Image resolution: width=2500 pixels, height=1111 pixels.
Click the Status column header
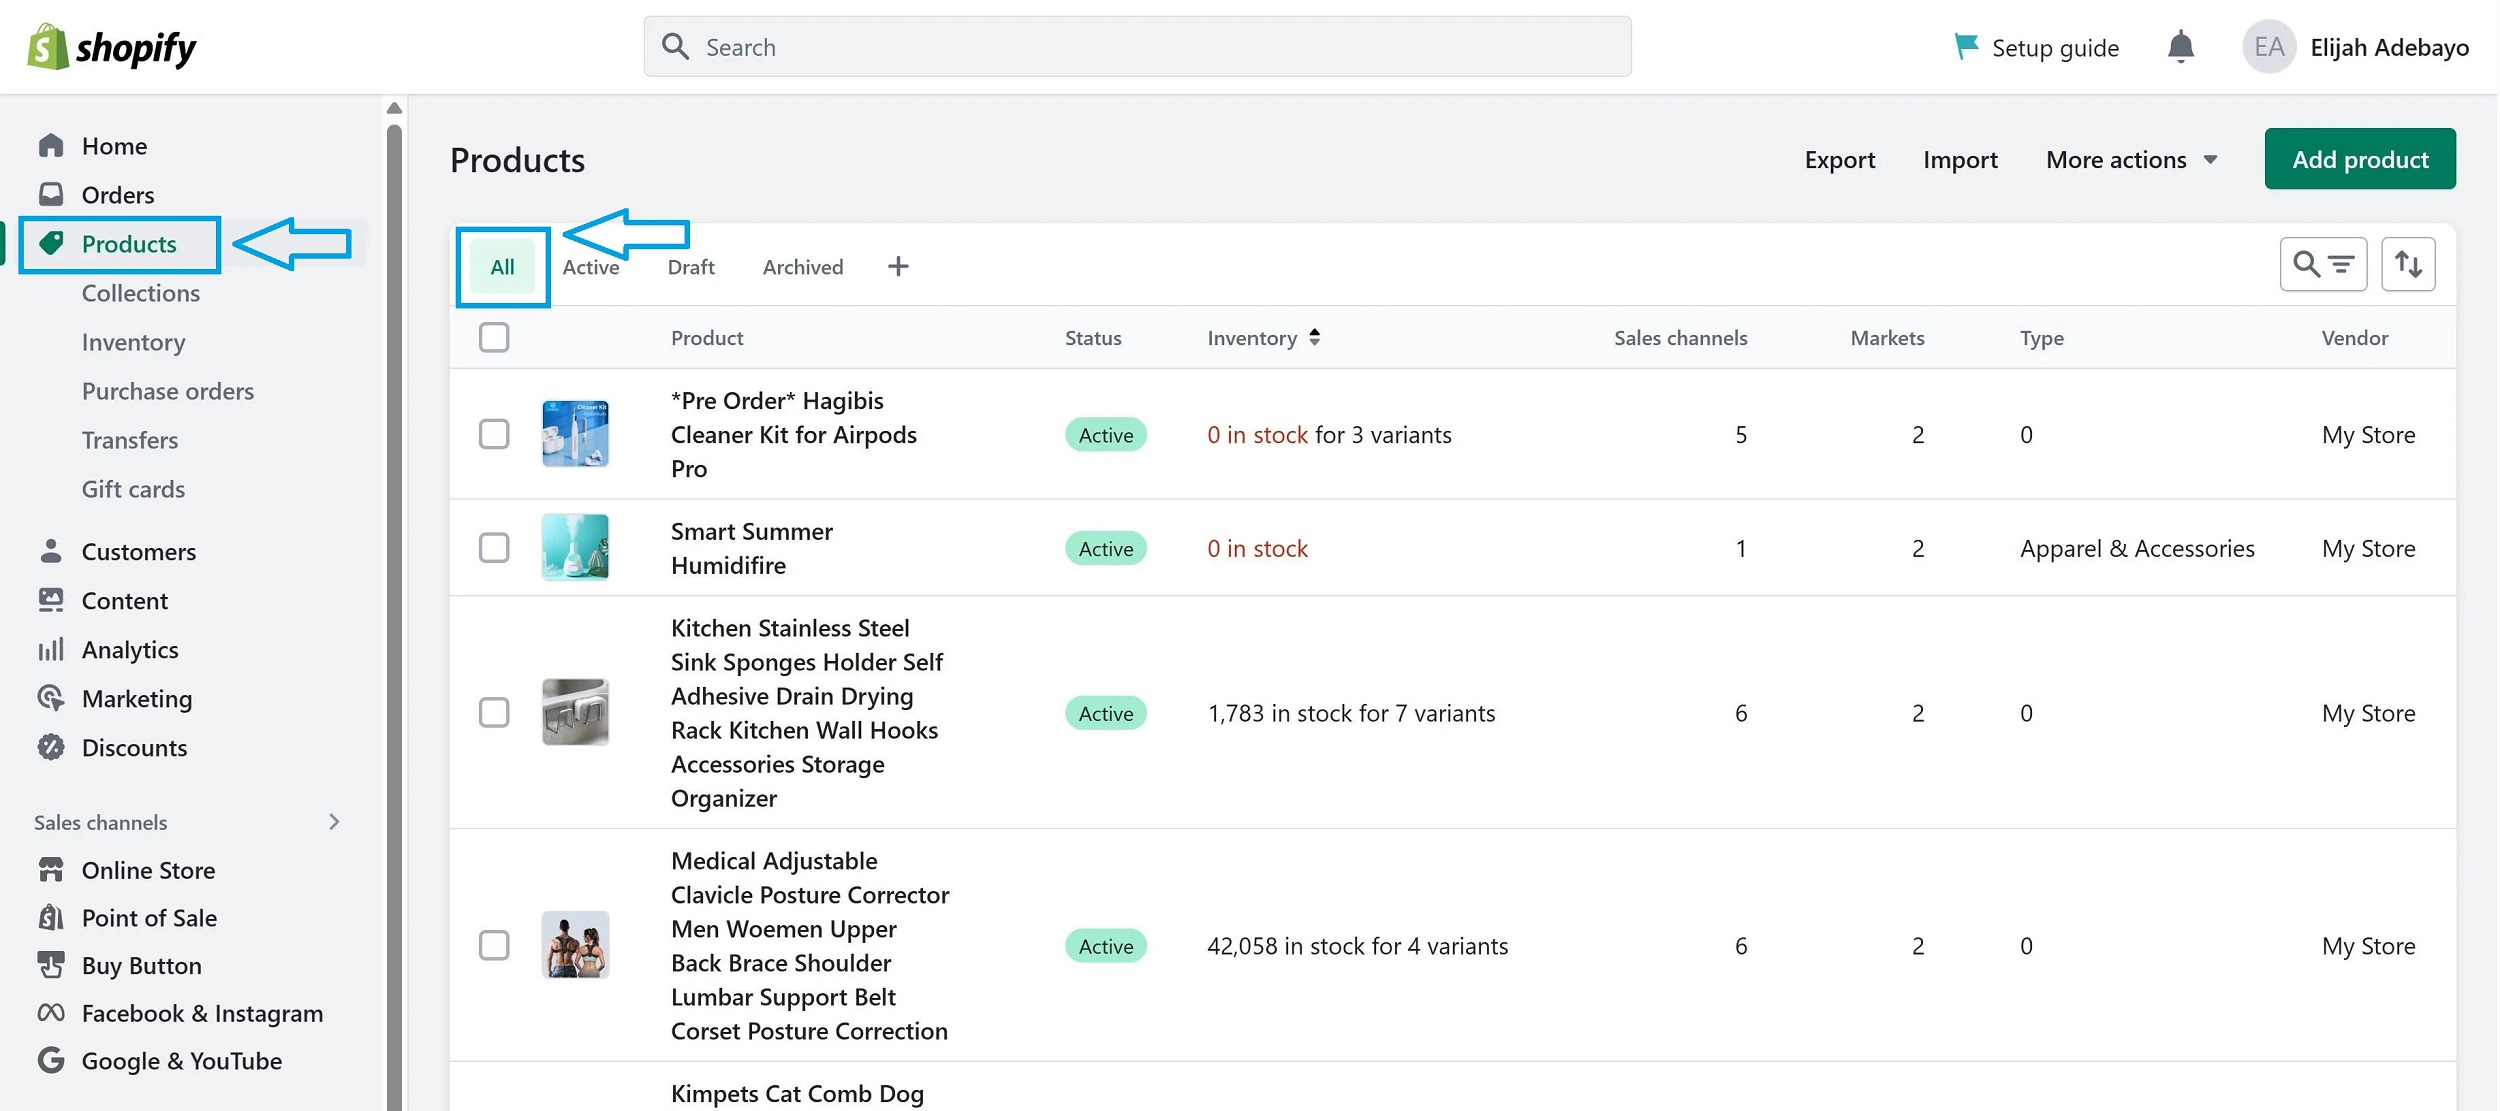1093,338
